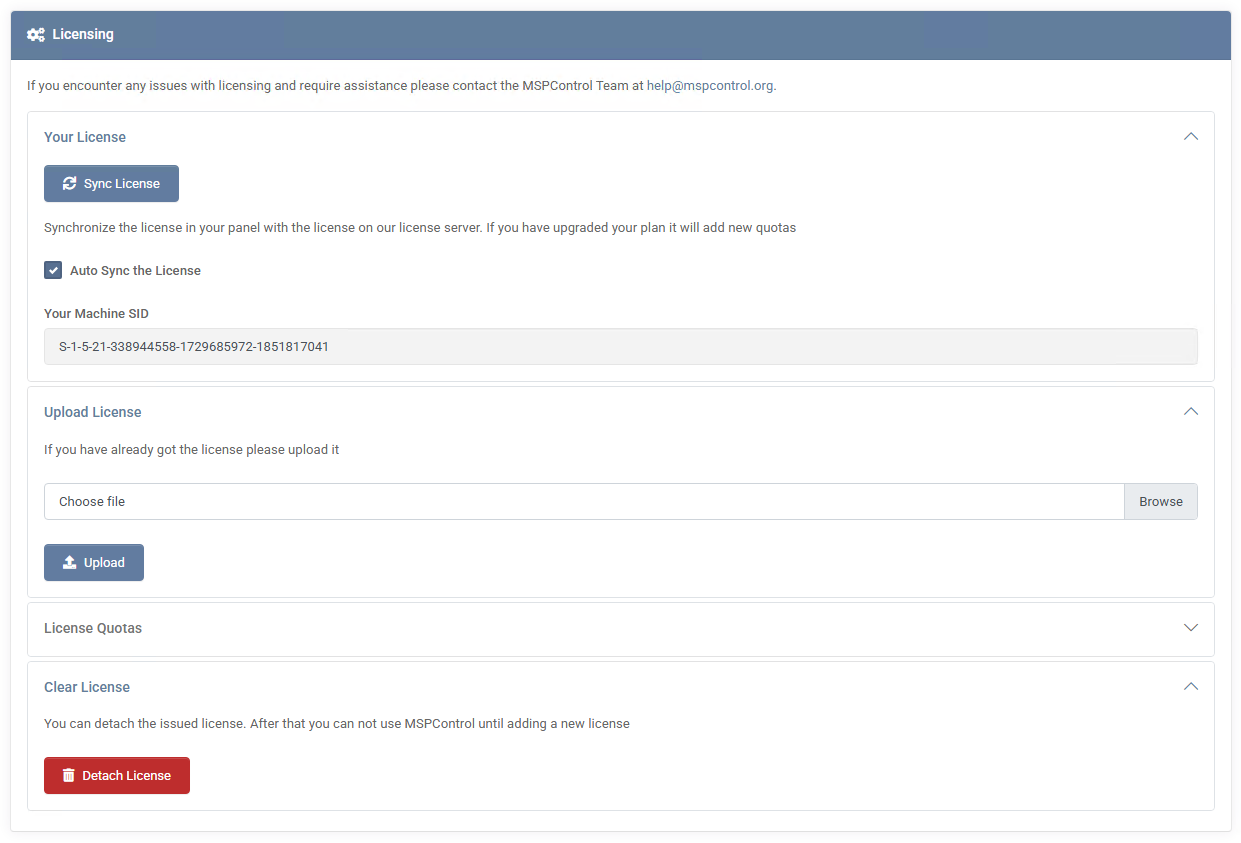Click the Your Machine SID text field

[x=620, y=347]
